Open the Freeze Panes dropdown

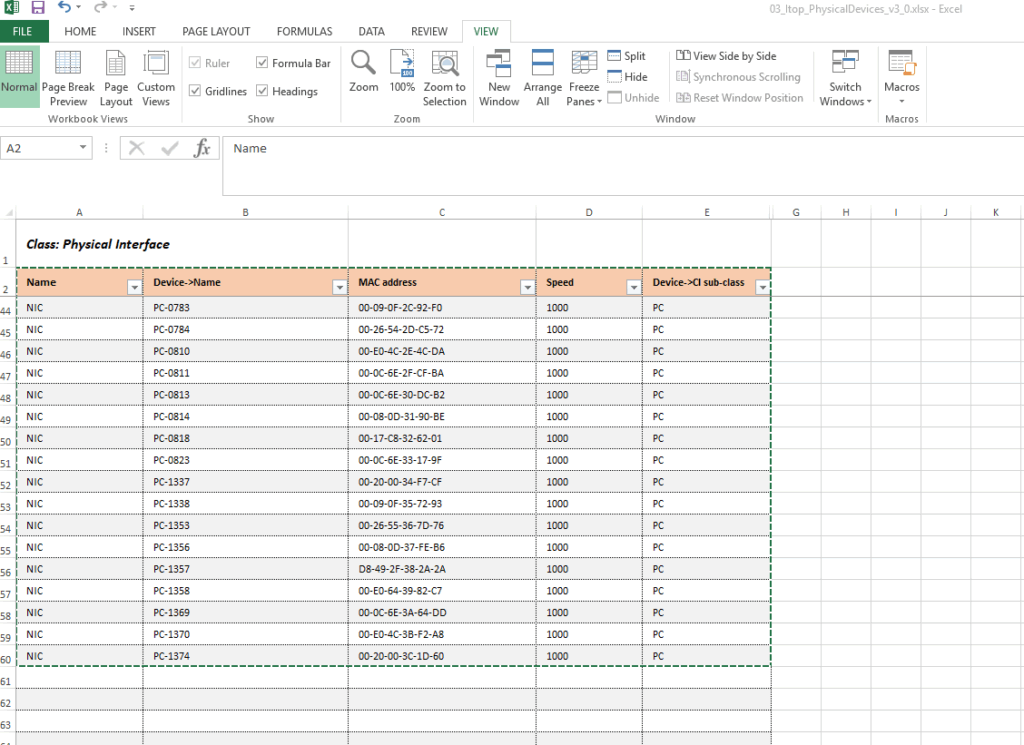point(584,80)
